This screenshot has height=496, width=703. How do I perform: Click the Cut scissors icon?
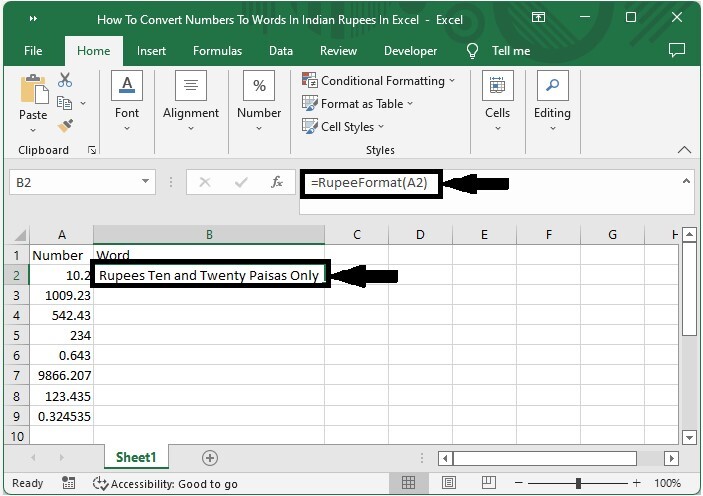[x=65, y=80]
